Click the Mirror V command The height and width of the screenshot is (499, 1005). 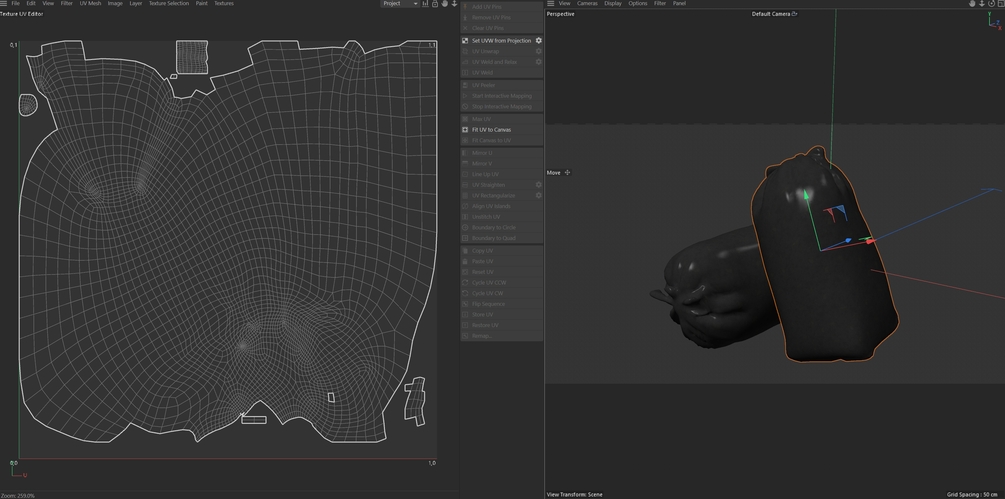coord(502,163)
